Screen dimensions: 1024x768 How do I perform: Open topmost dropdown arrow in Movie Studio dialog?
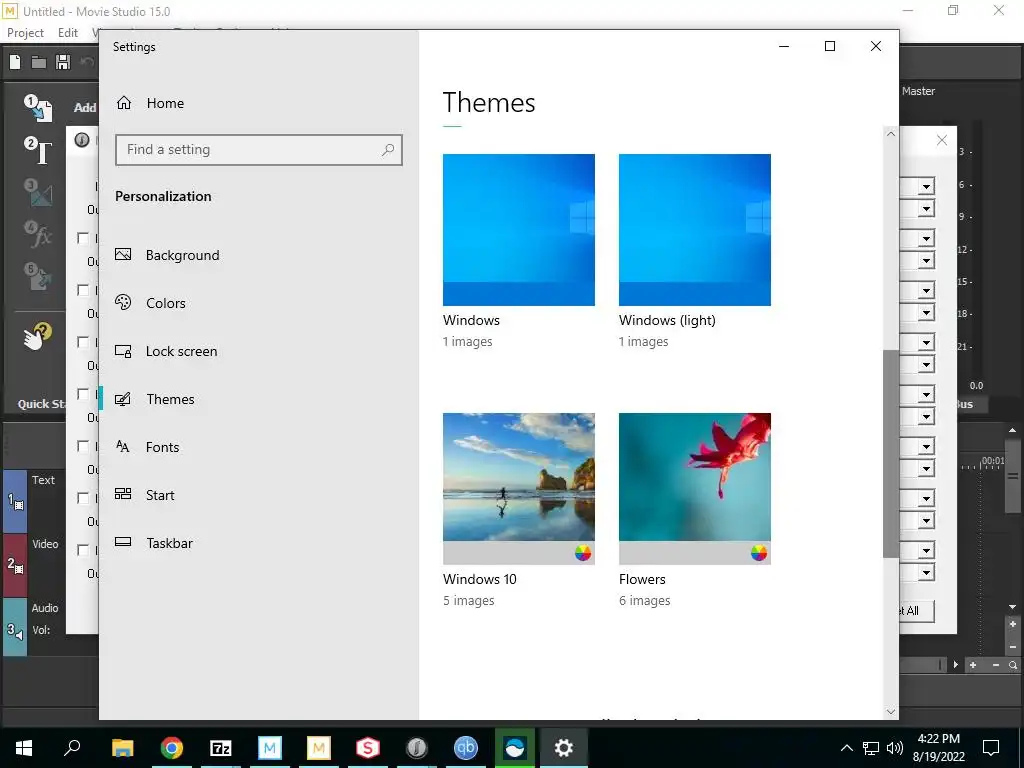[926, 187]
